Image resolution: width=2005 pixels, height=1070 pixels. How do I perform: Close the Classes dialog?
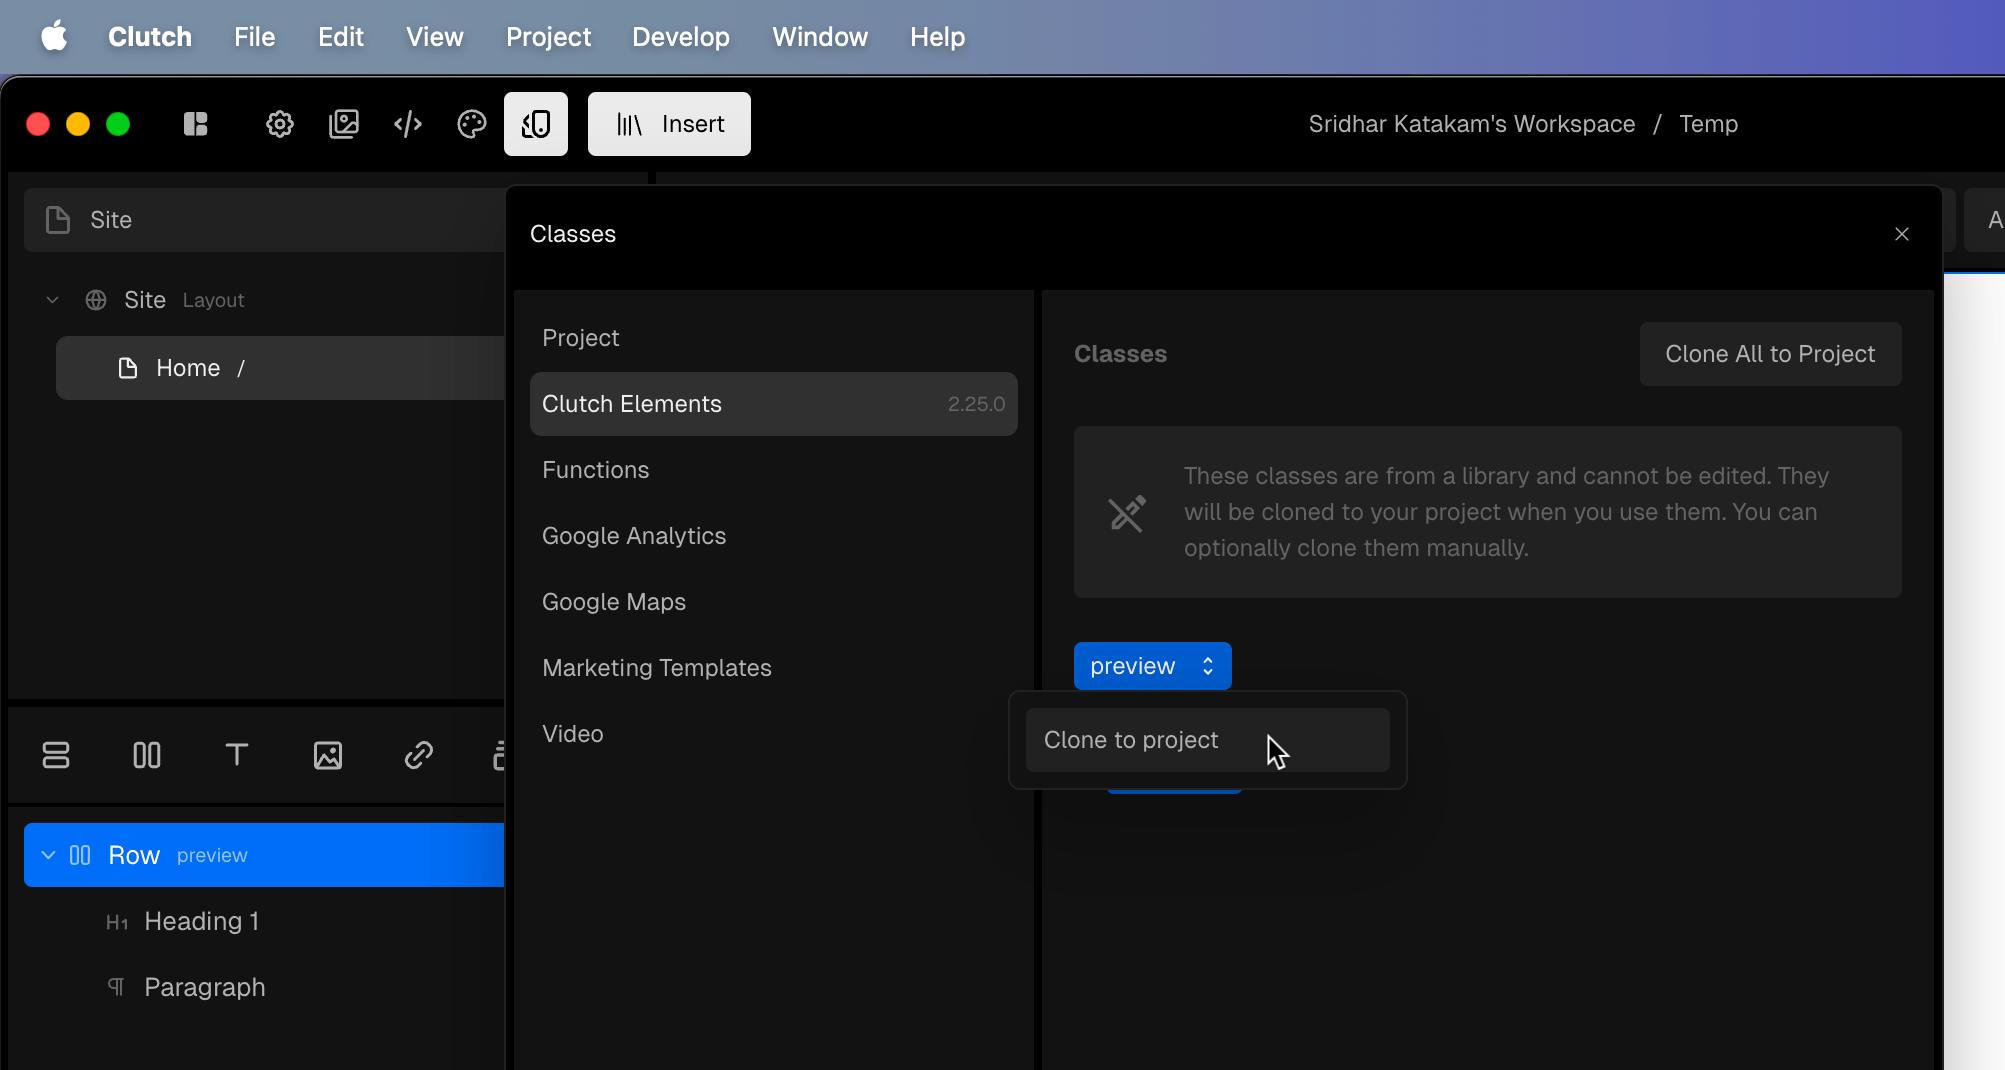point(1902,234)
